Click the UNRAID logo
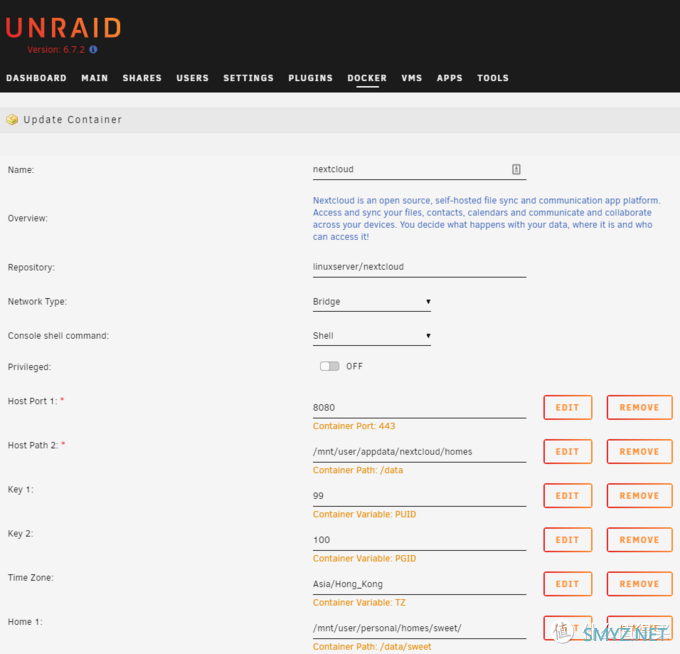The height and width of the screenshot is (654, 680). pyautogui.click(x=63, y=28)
